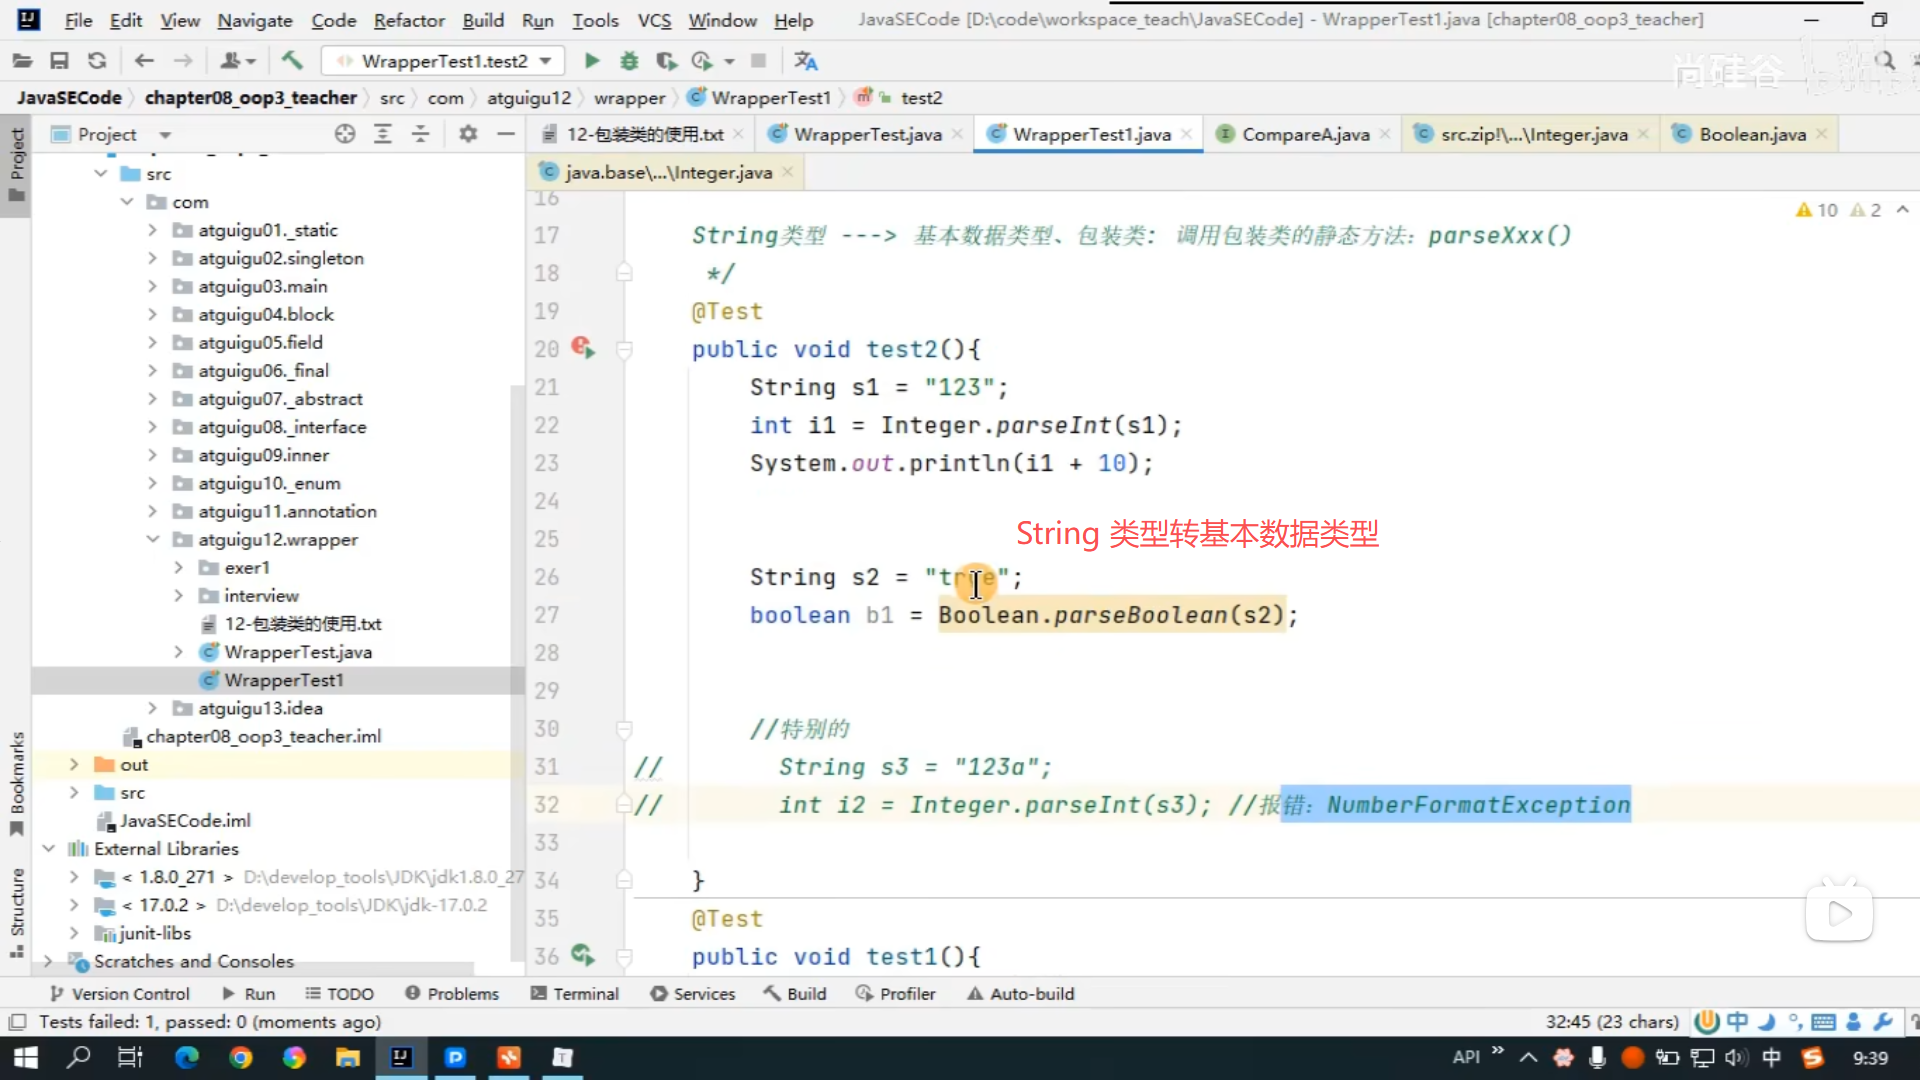Open Project panel gear settings
The image size is (1920, 1080).
click(468, 134)
